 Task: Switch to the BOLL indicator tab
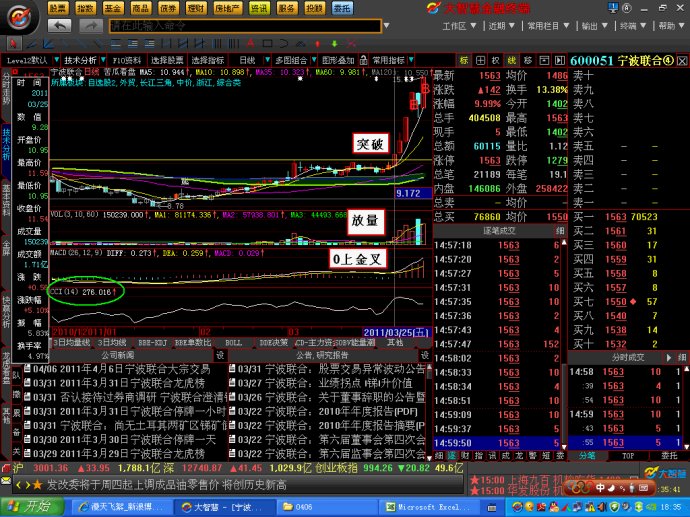[x=233, y=342]
